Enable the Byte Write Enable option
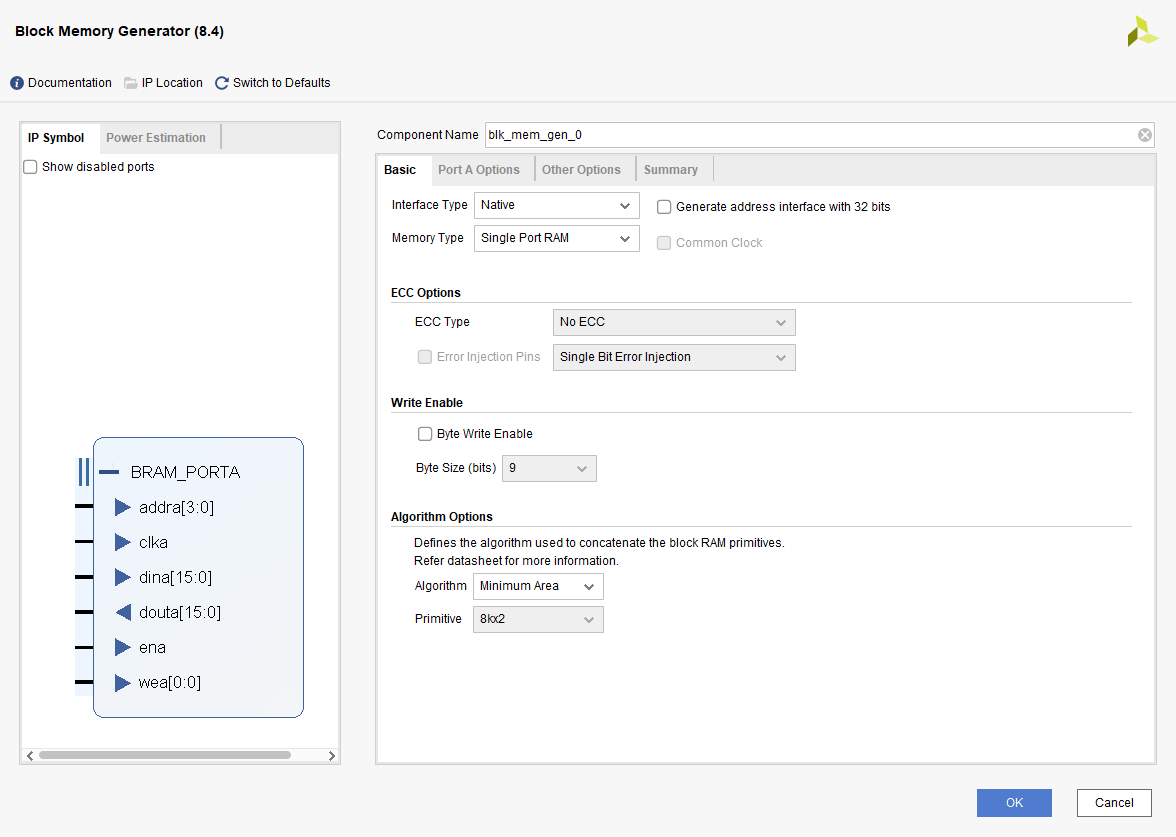 tap(425, 434)
